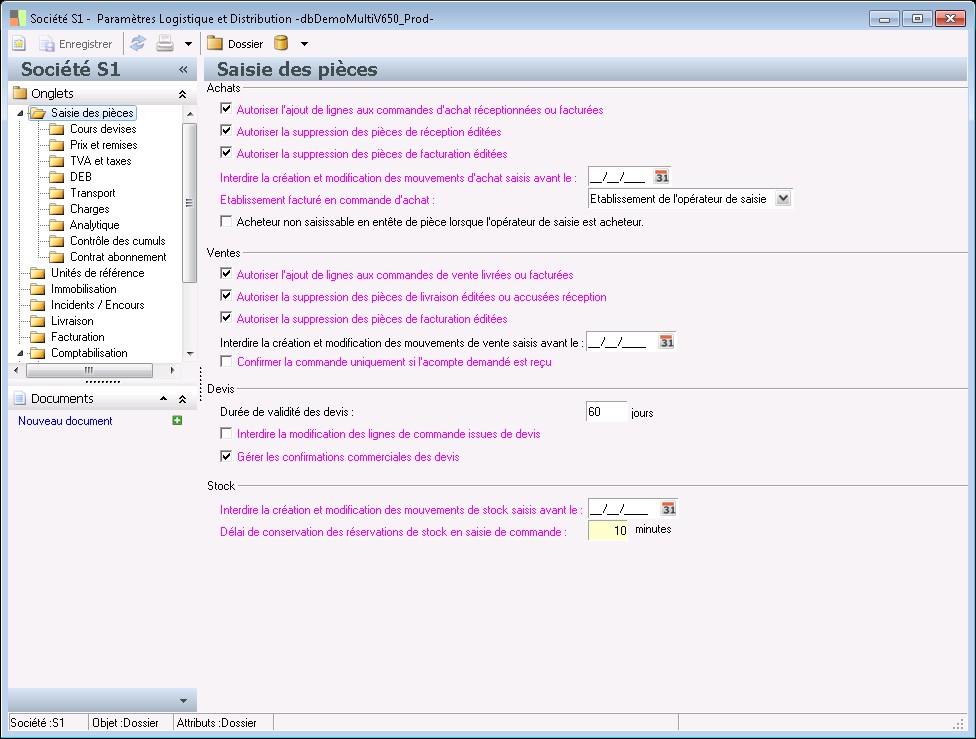Click the yellow database cylinder icon
The height and width of the screenshot is (739, 976).
tap(281, 43)
